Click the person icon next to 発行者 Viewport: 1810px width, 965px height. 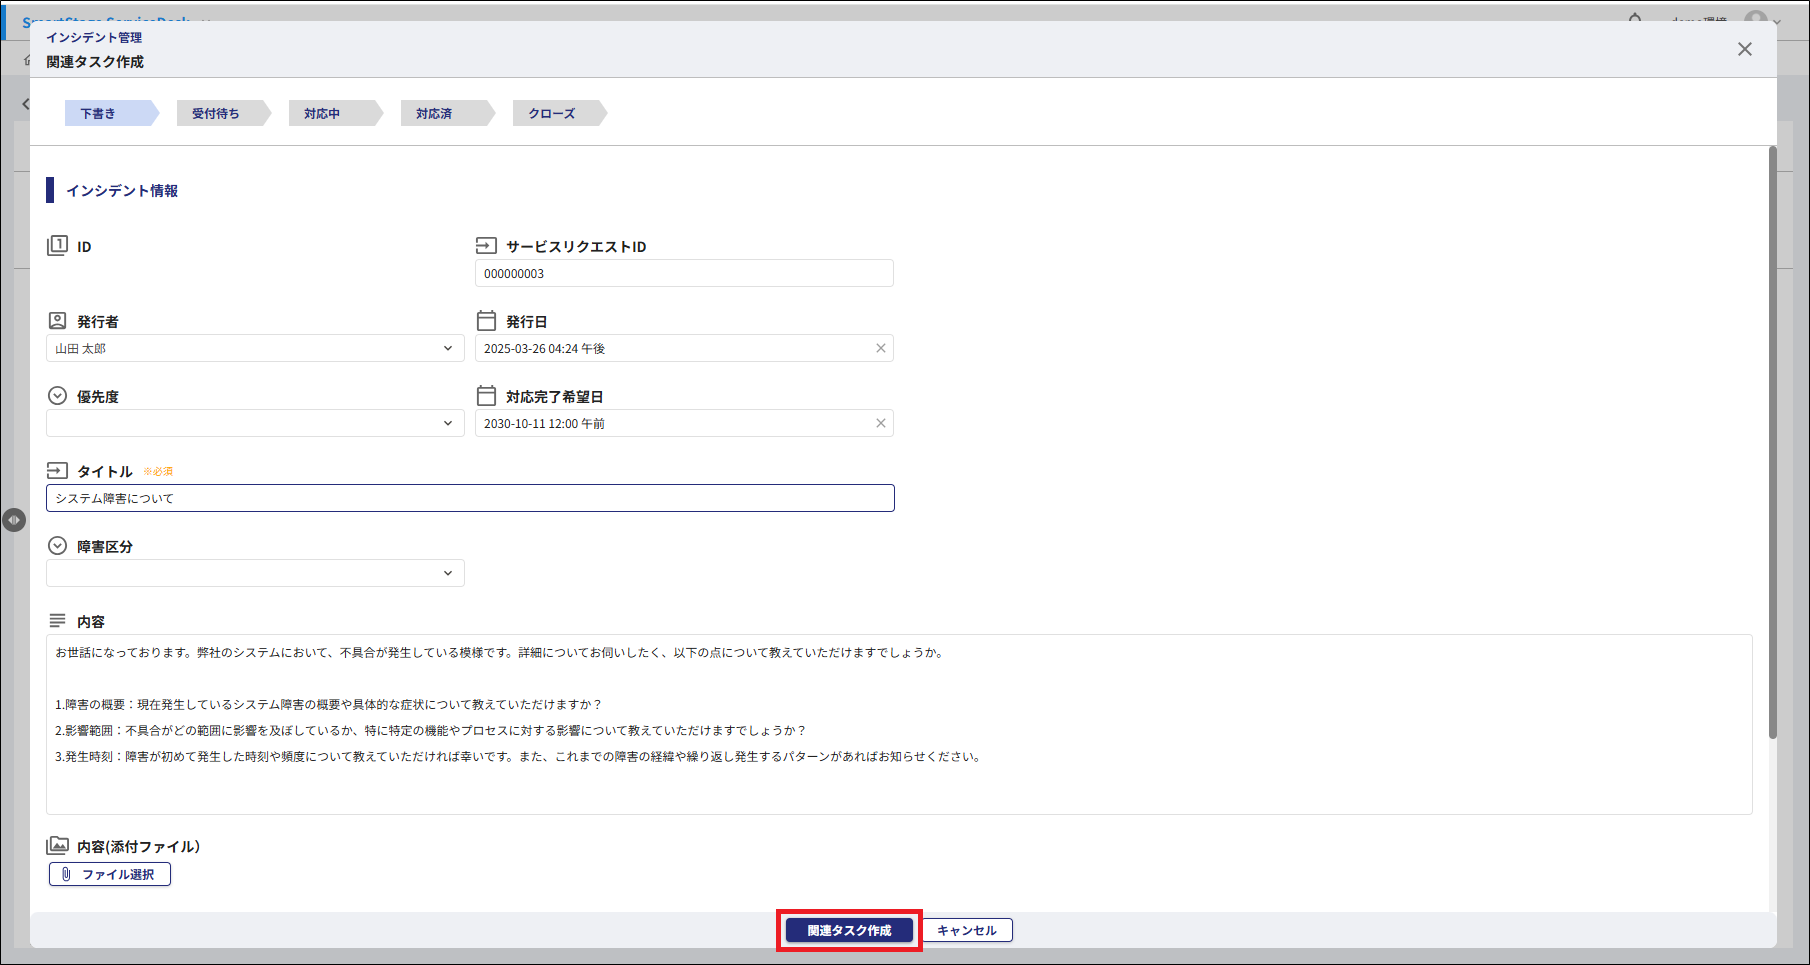[x=57, y=321]
